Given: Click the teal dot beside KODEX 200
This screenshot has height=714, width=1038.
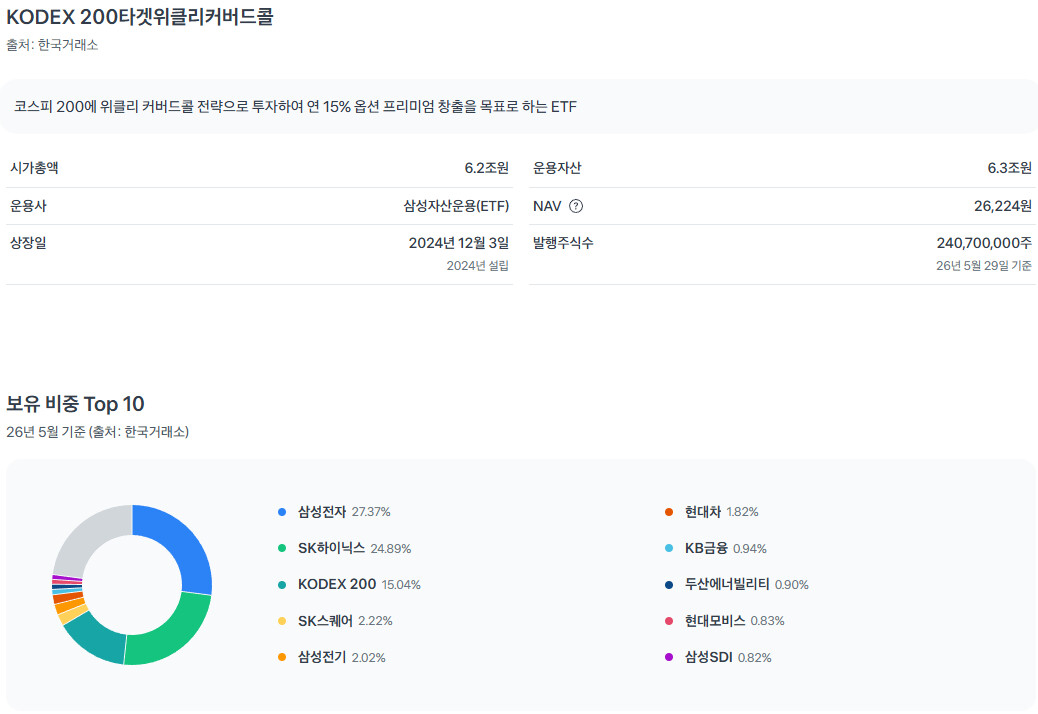Looking at the screenshot, I should click(x=282, y=585).
